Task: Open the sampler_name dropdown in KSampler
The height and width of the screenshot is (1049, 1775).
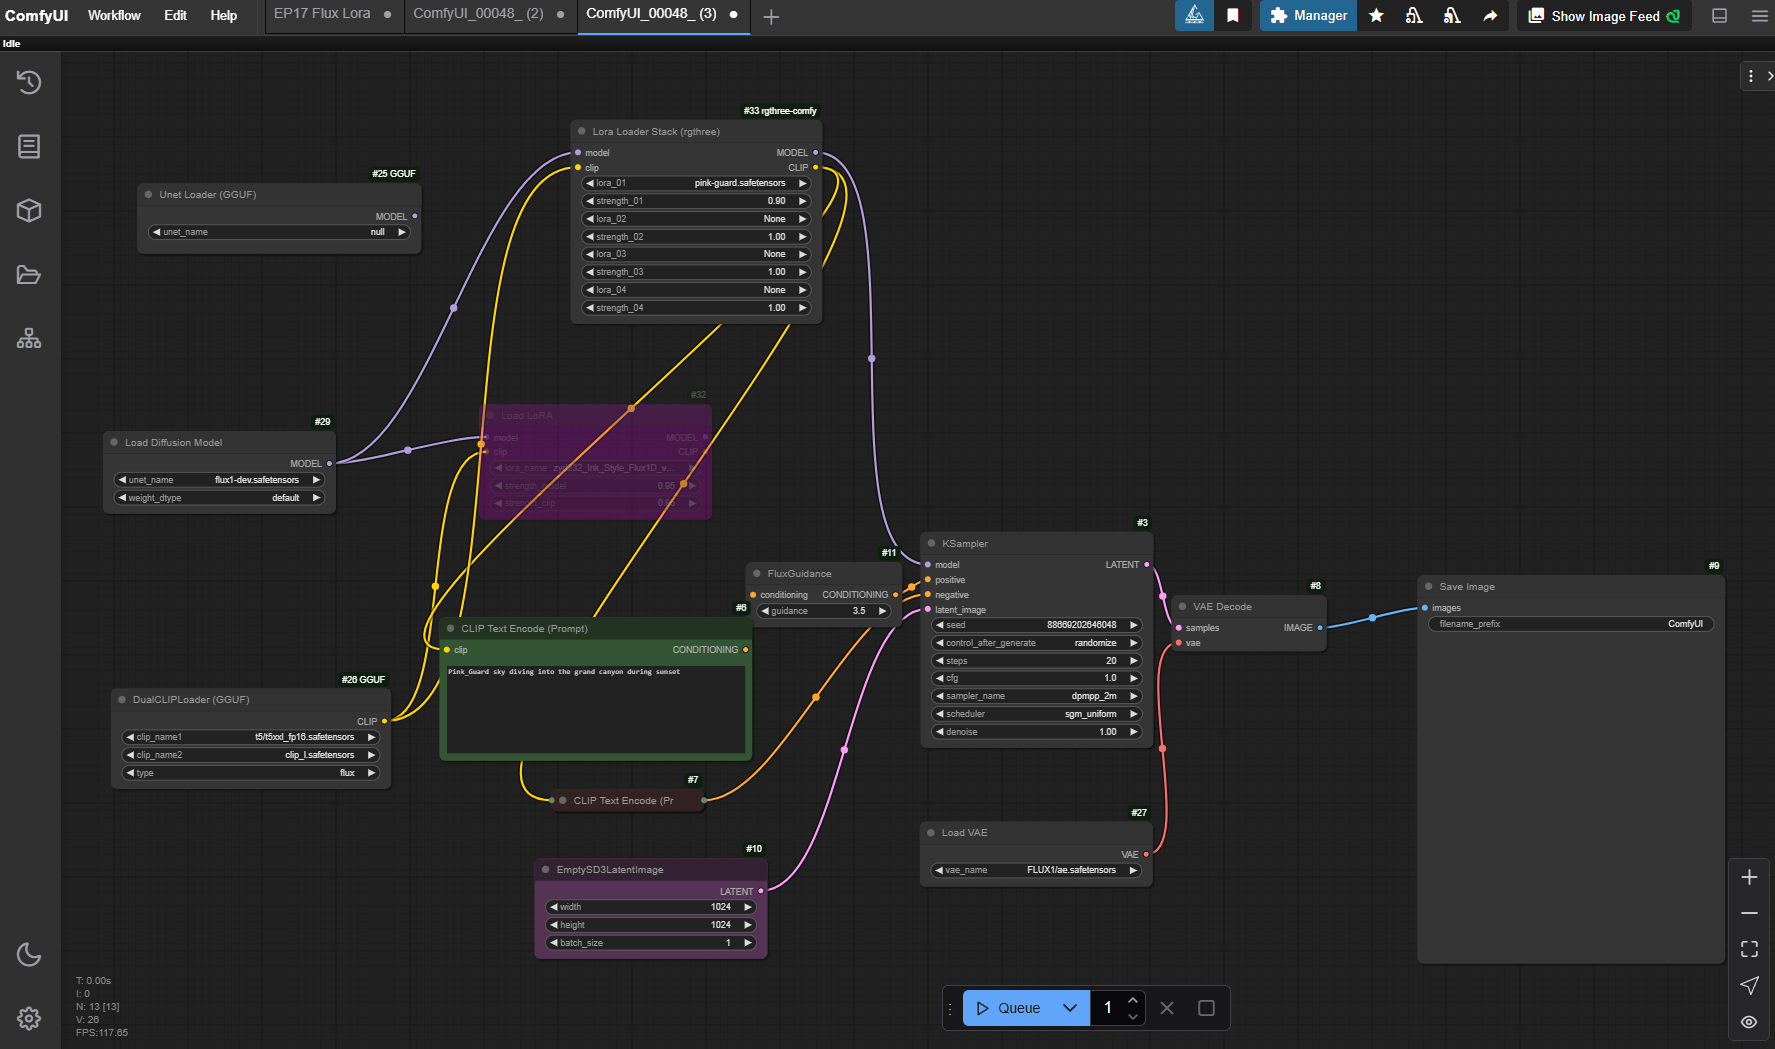Action: [1035, 695]
